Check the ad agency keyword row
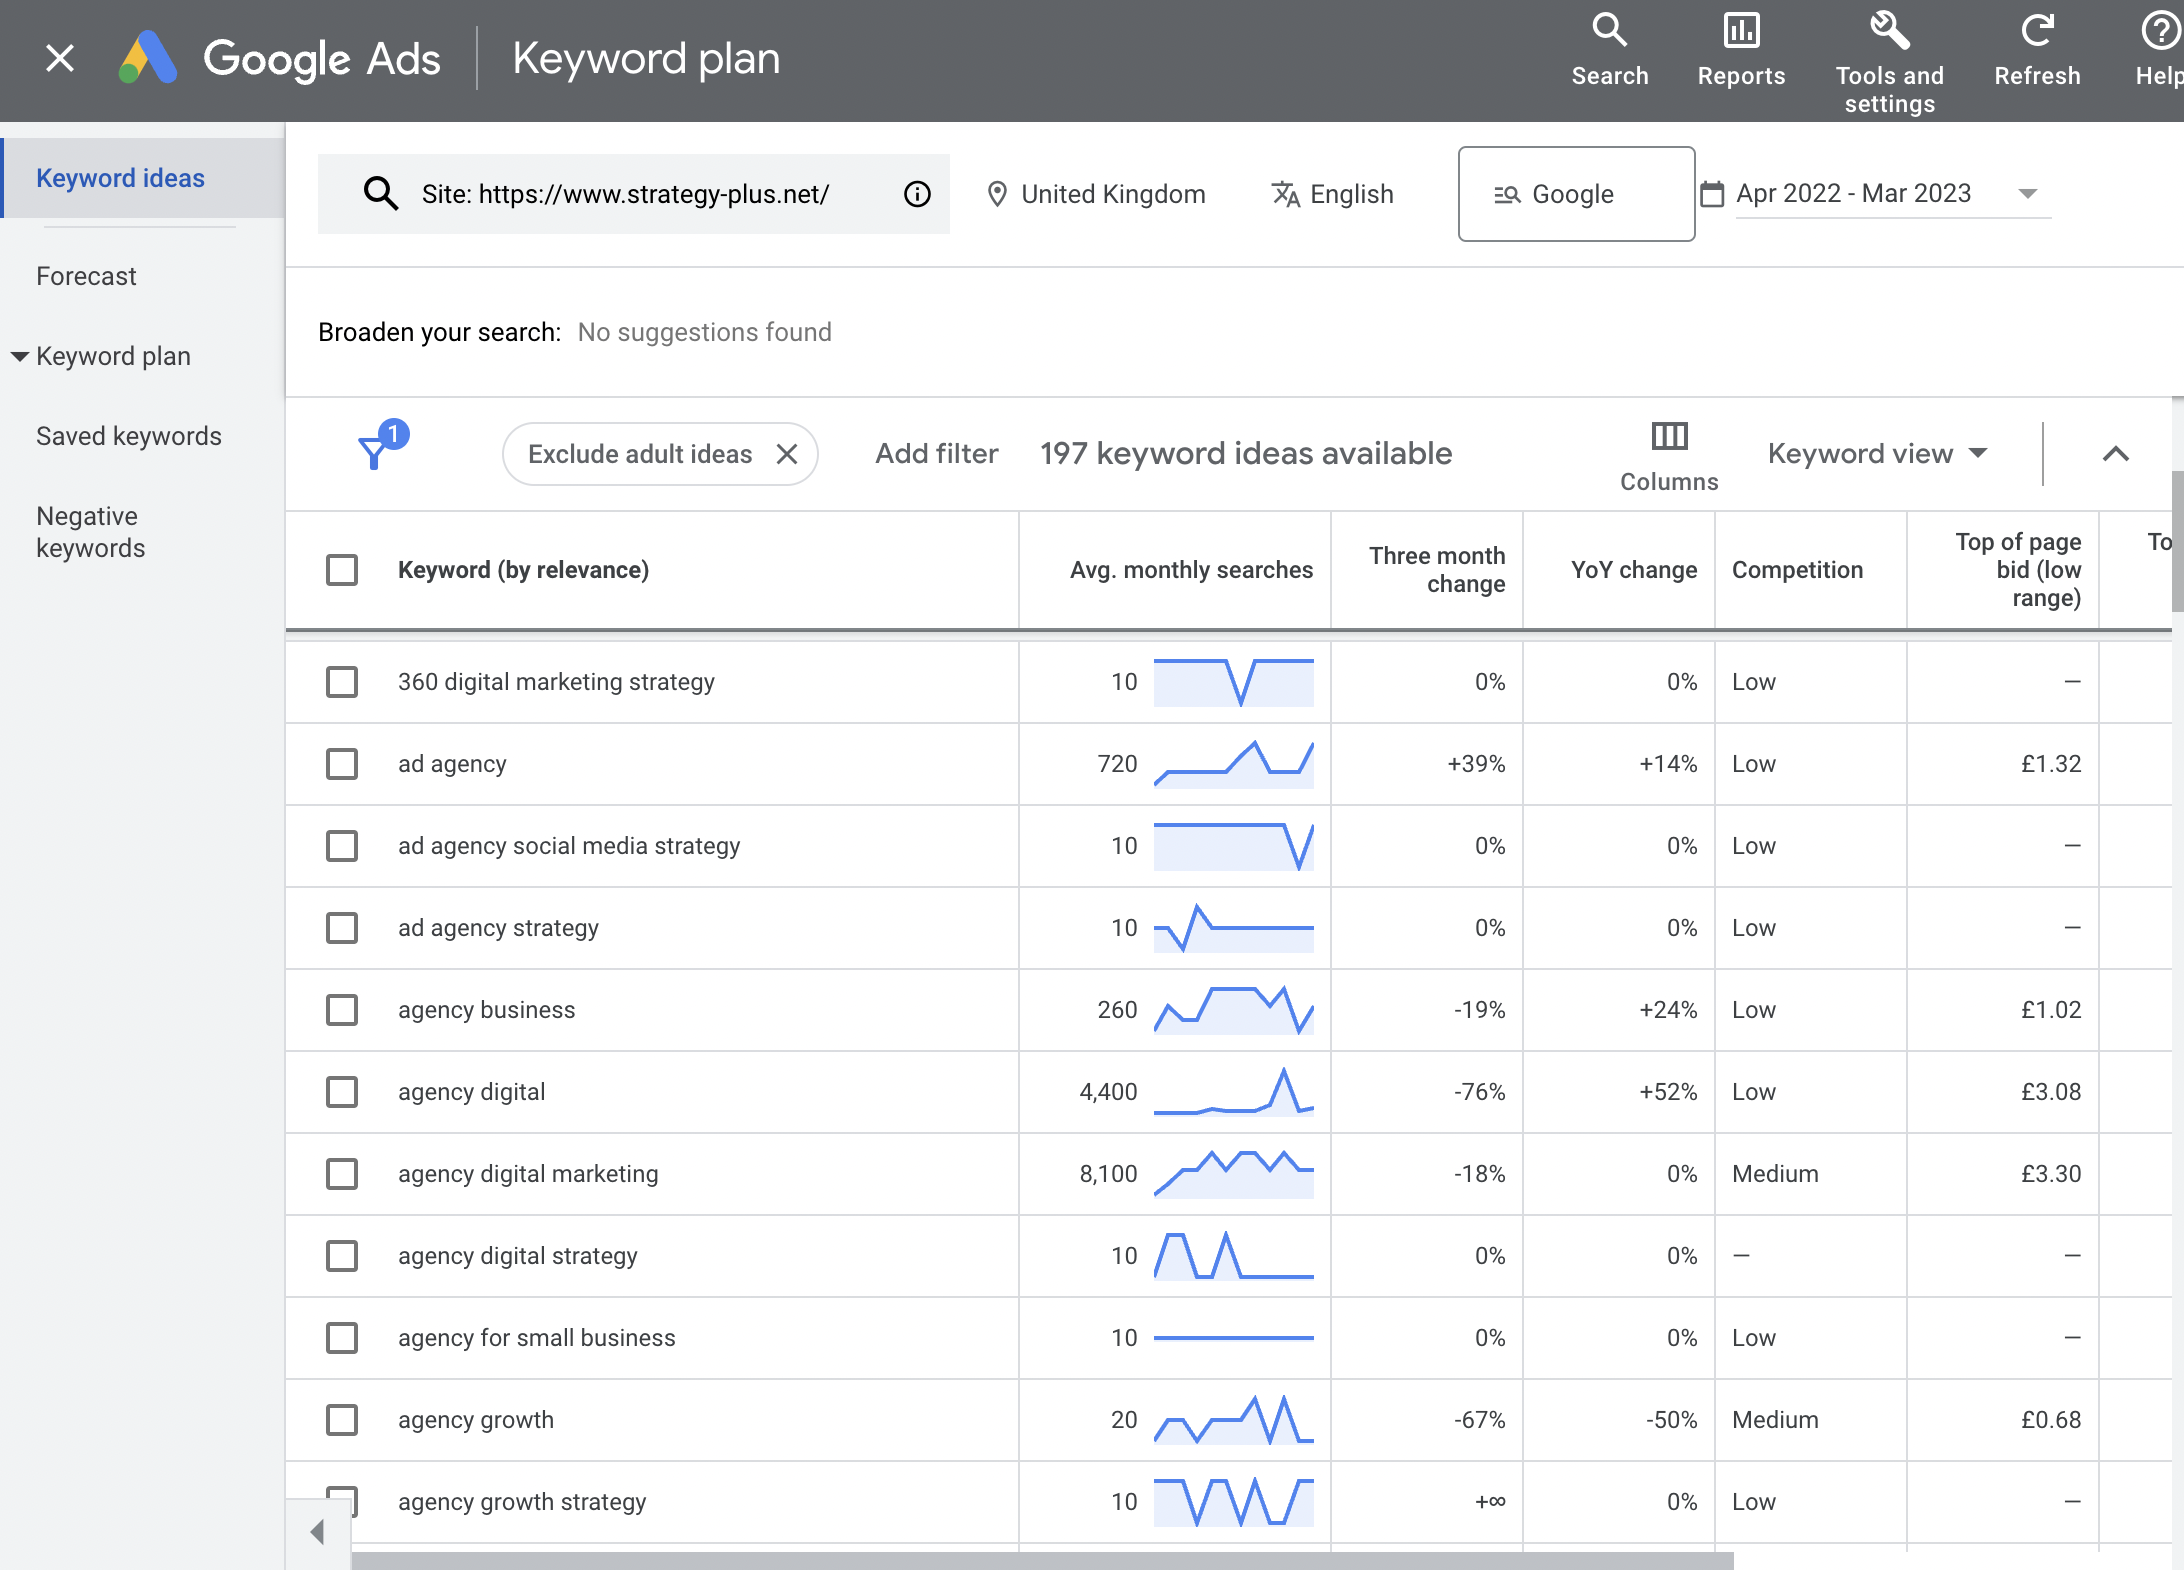This screenshot has height=1570, width=2184. tap(342, 764)
